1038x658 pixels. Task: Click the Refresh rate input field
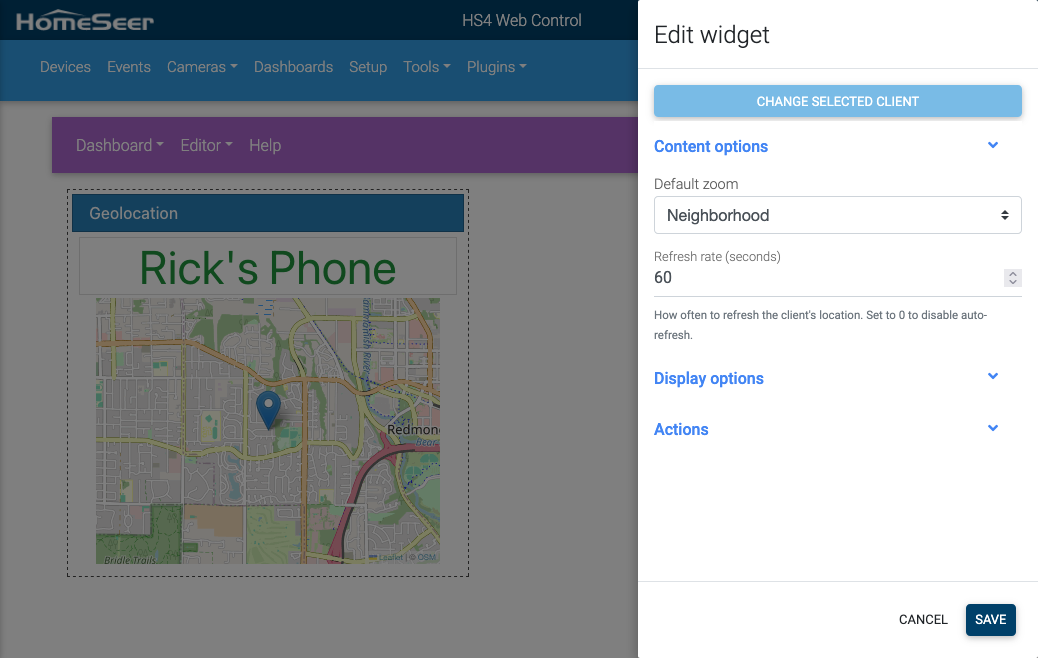827,278
